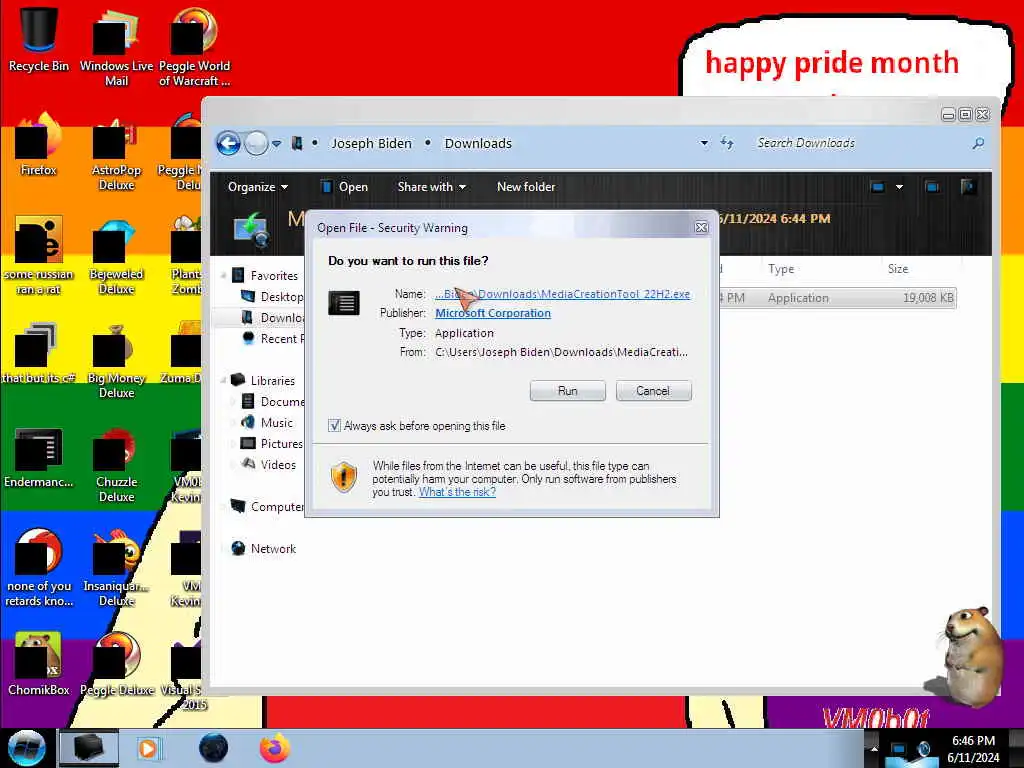Image resolution: width=1024 pixels, height=768 pixels.
Task: Click the help icon in Explorer toolbar
Action: click(x=968, y=187)
